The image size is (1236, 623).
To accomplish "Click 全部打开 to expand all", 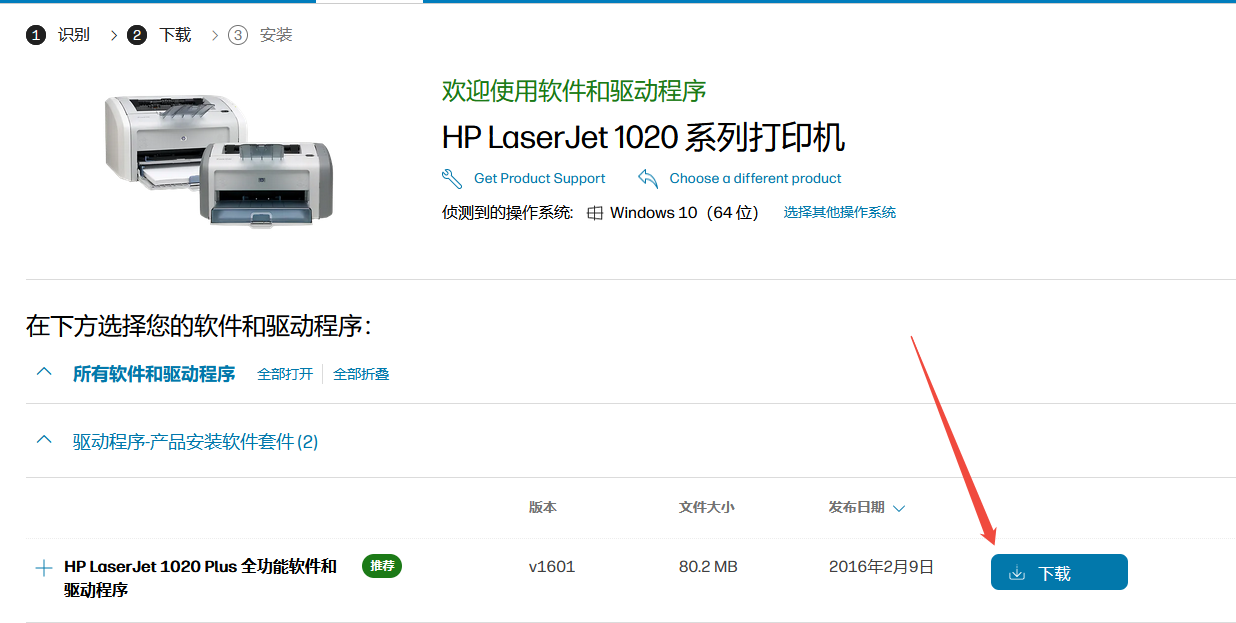I will 285,374.
